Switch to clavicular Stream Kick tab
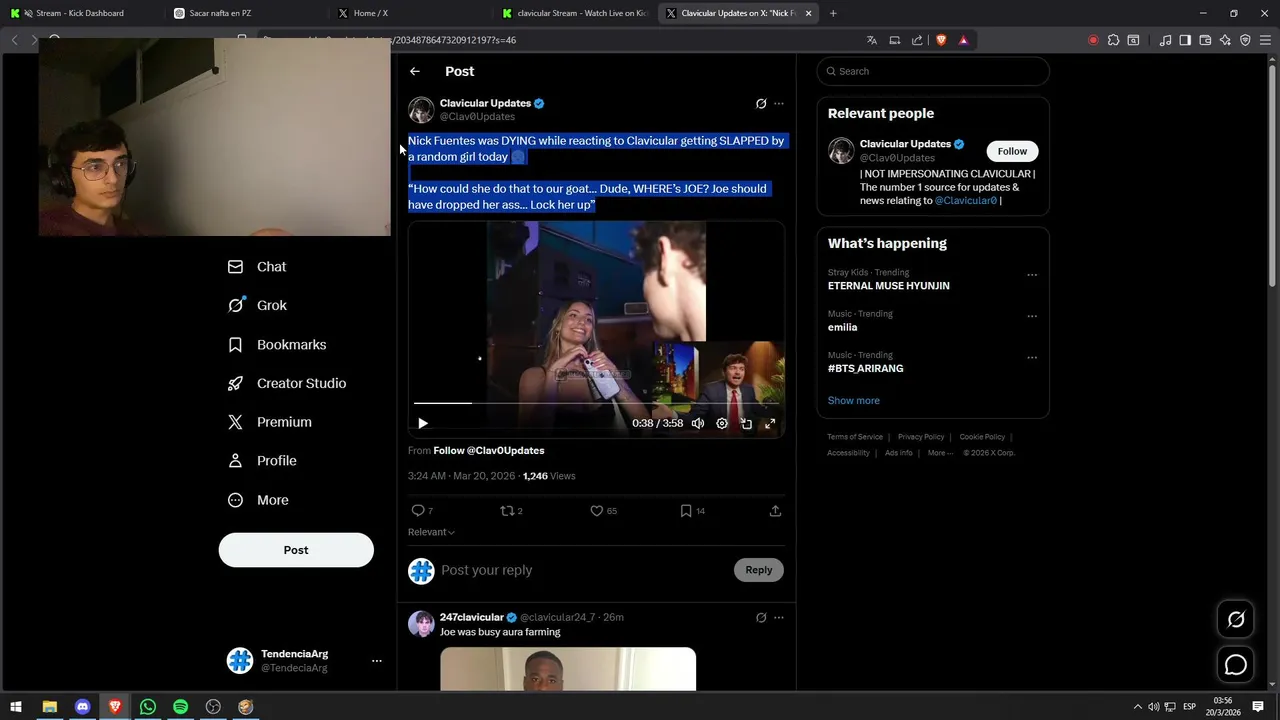This screenshot has width=1280, height=720. pos(575,13)
